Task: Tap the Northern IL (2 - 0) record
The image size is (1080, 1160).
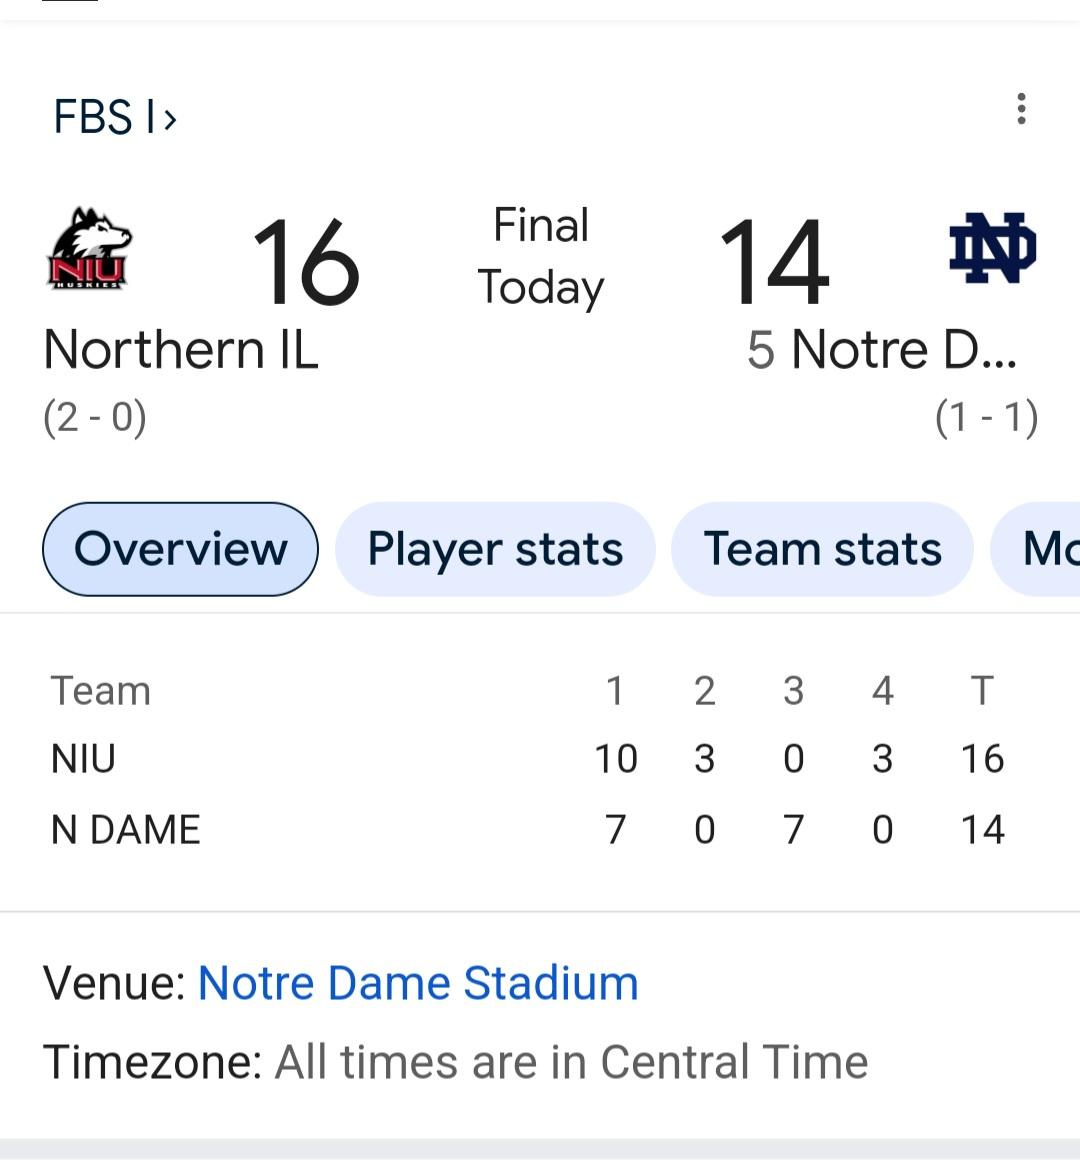Action: (95, 417)
